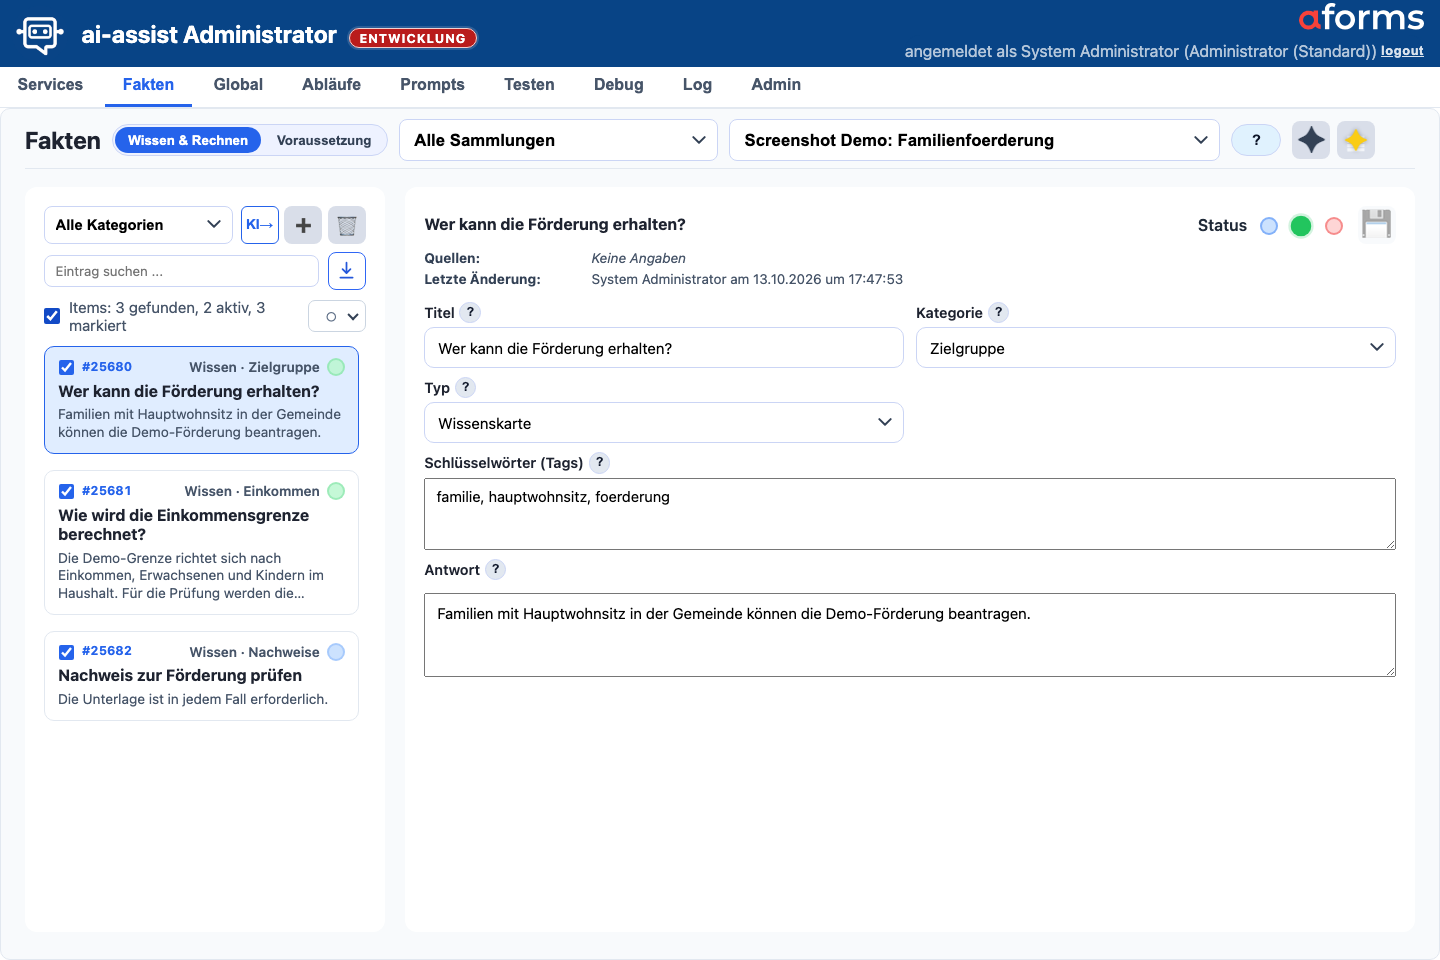Click the ai-assist robot logo icon
The height and width of the screenshot is (960, 1440).
[x=40, y=34]
